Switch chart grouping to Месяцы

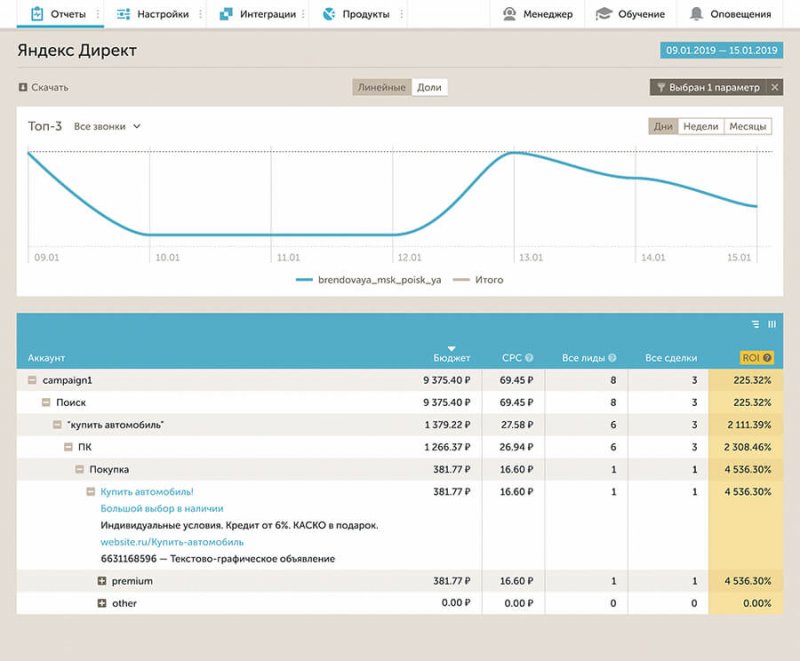click(747, 127)
